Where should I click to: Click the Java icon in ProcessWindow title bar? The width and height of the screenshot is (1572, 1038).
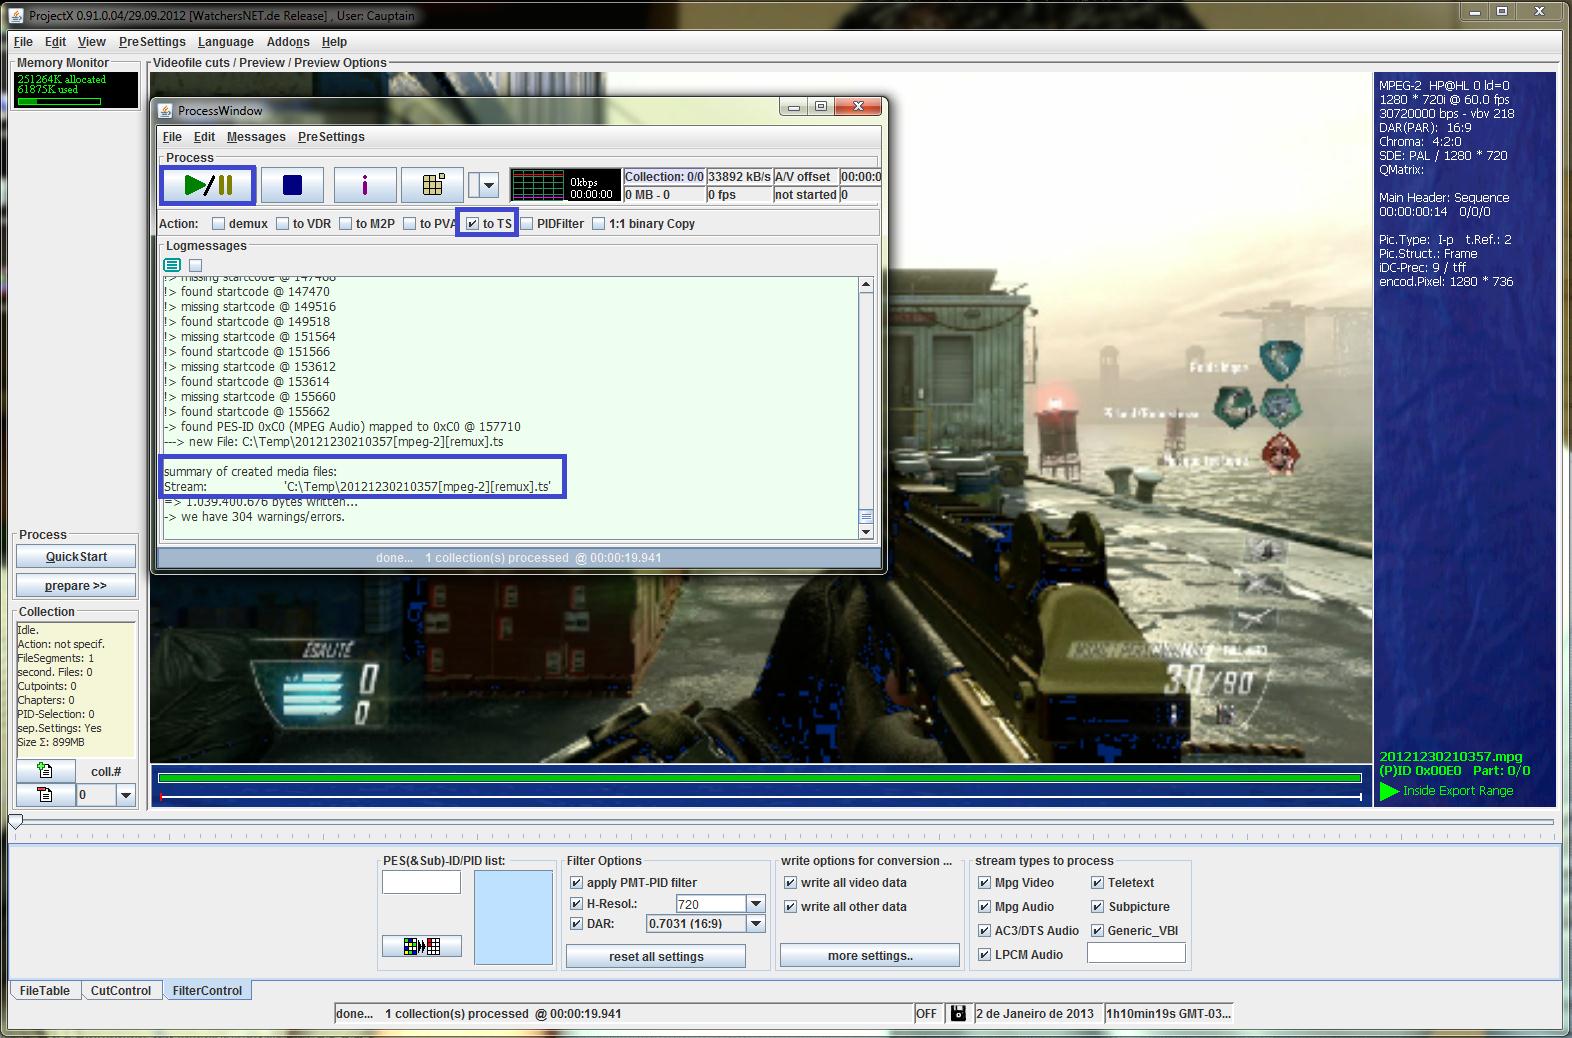166,110
